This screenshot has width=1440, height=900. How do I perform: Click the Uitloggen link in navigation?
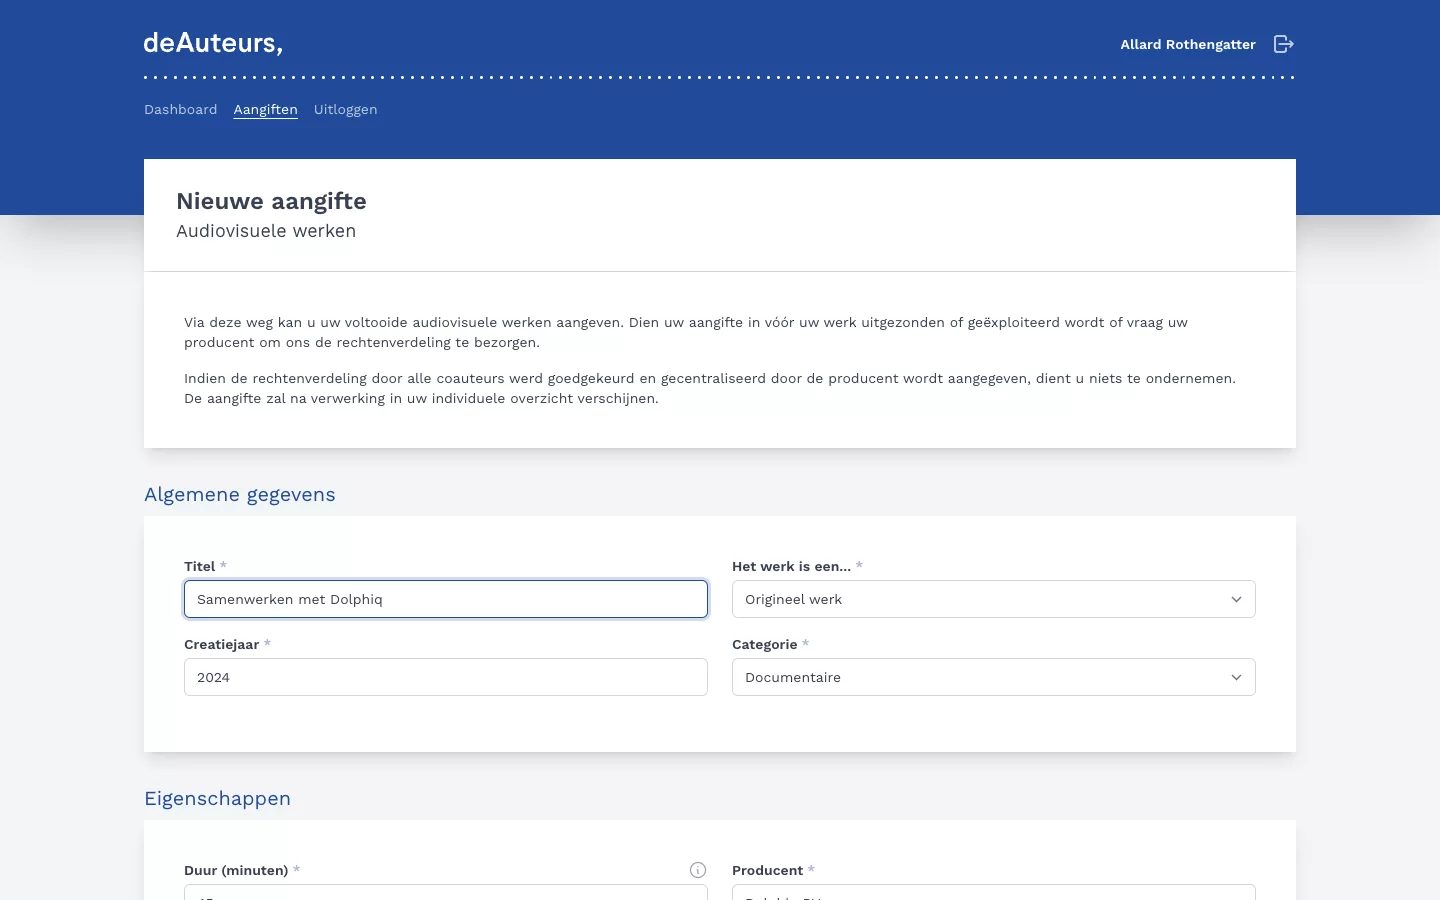pos(345,110)
